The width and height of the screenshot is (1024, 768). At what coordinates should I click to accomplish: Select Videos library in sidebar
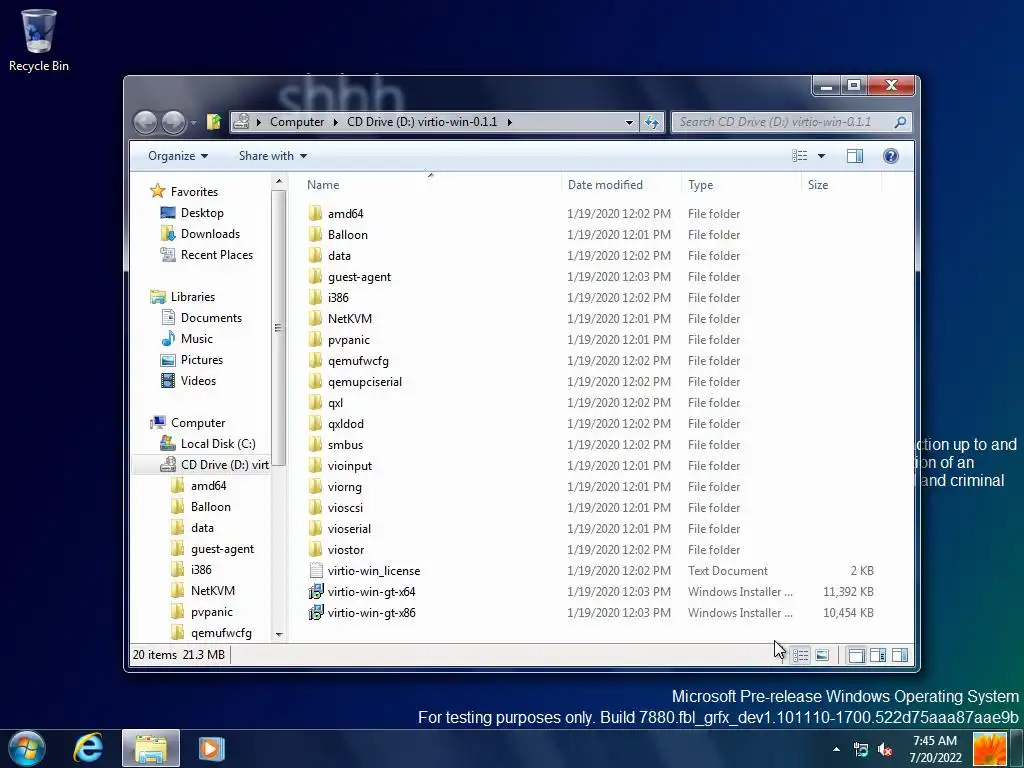[198, 381]
